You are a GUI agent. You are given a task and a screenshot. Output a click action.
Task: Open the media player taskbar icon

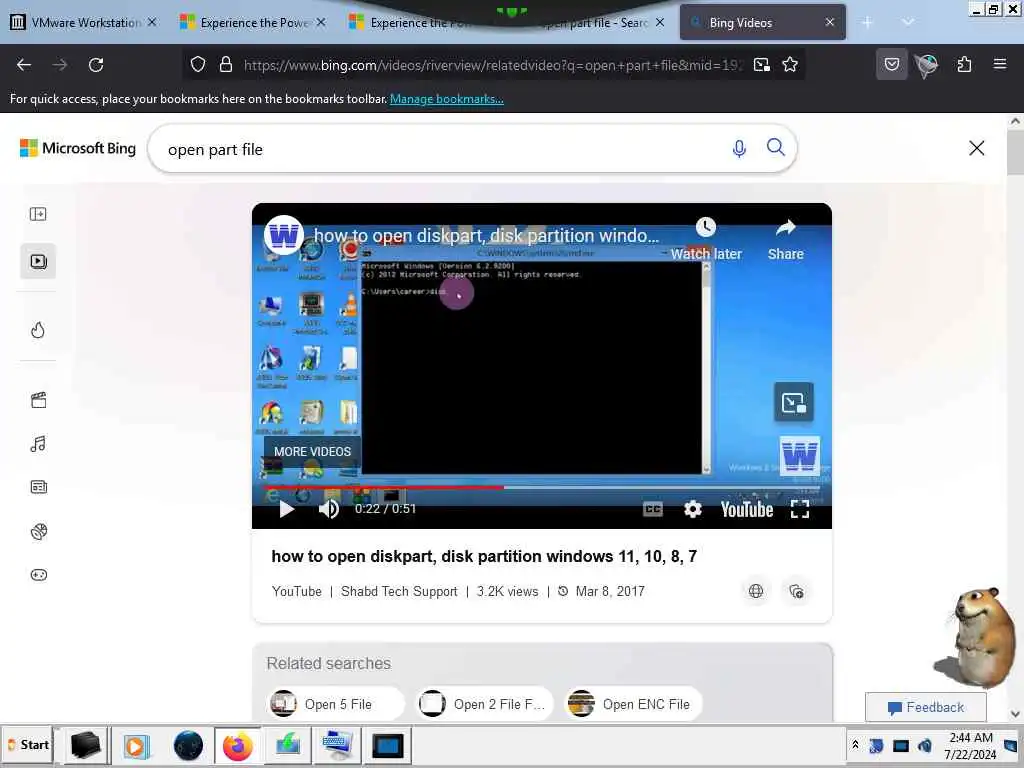tap(136, 746)
